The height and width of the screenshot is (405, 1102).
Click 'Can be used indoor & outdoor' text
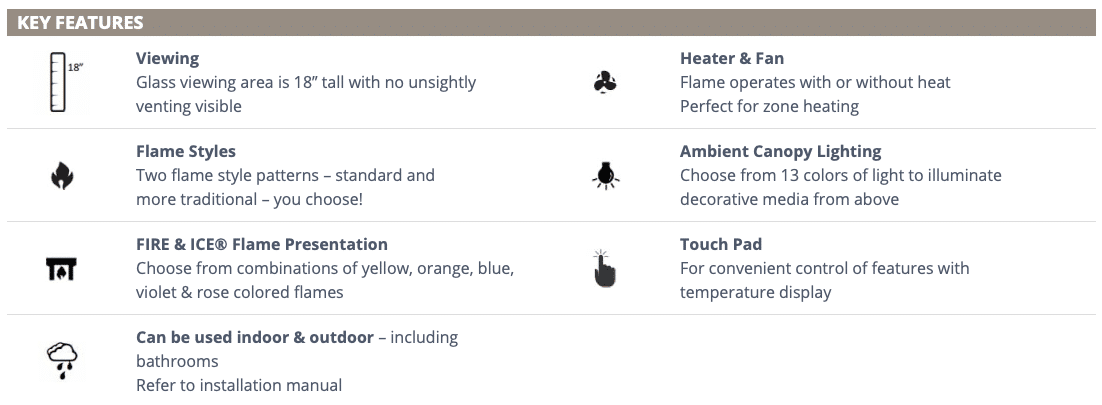[x=254, y=338]
